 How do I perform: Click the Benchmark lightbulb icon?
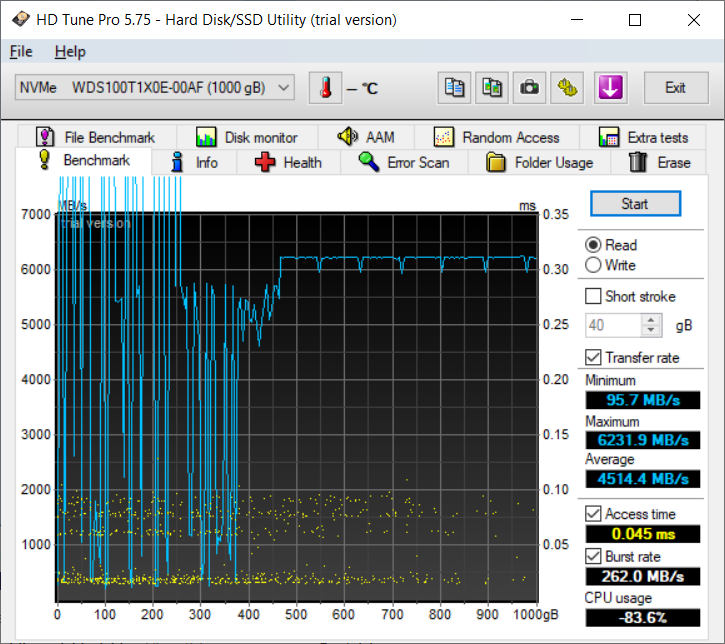(x=44, y=159)
